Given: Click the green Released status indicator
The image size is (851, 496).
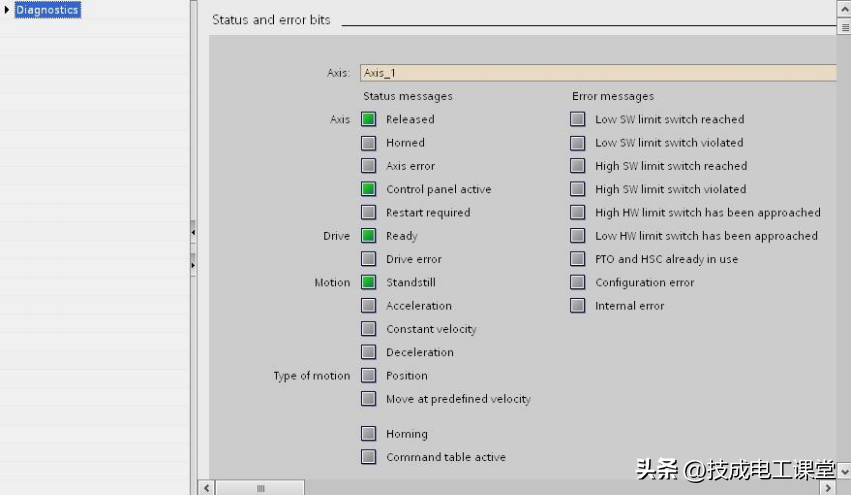Looking at the screenshot, I should [x=368, y=119].
